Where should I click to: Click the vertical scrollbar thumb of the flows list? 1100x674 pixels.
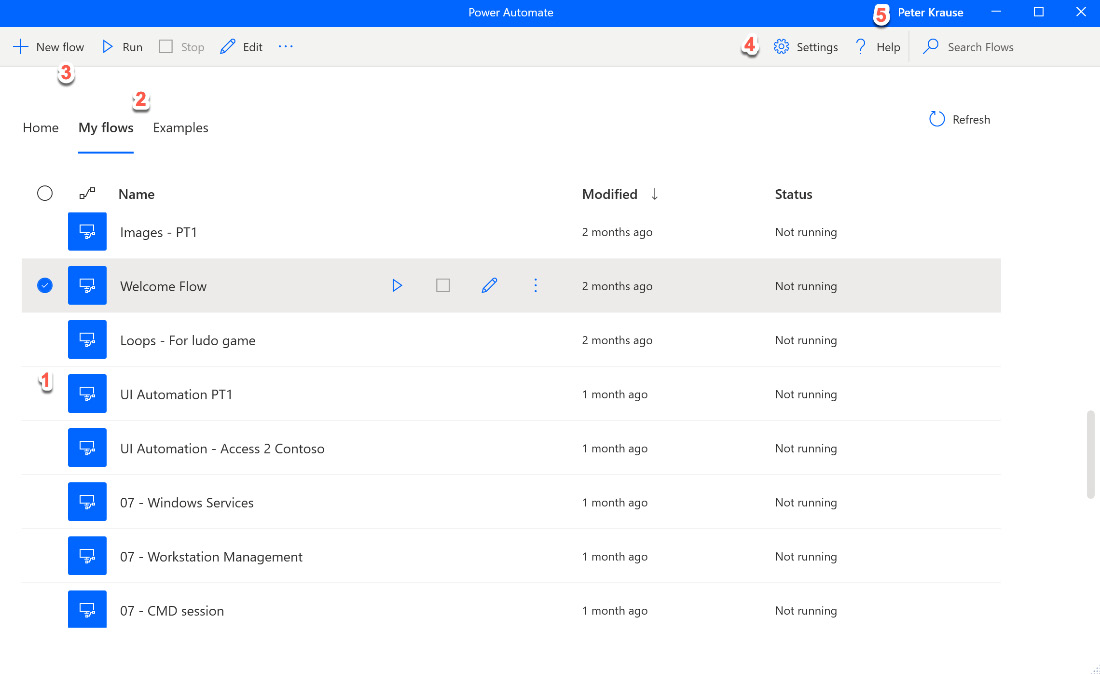tap(1091, 454)
